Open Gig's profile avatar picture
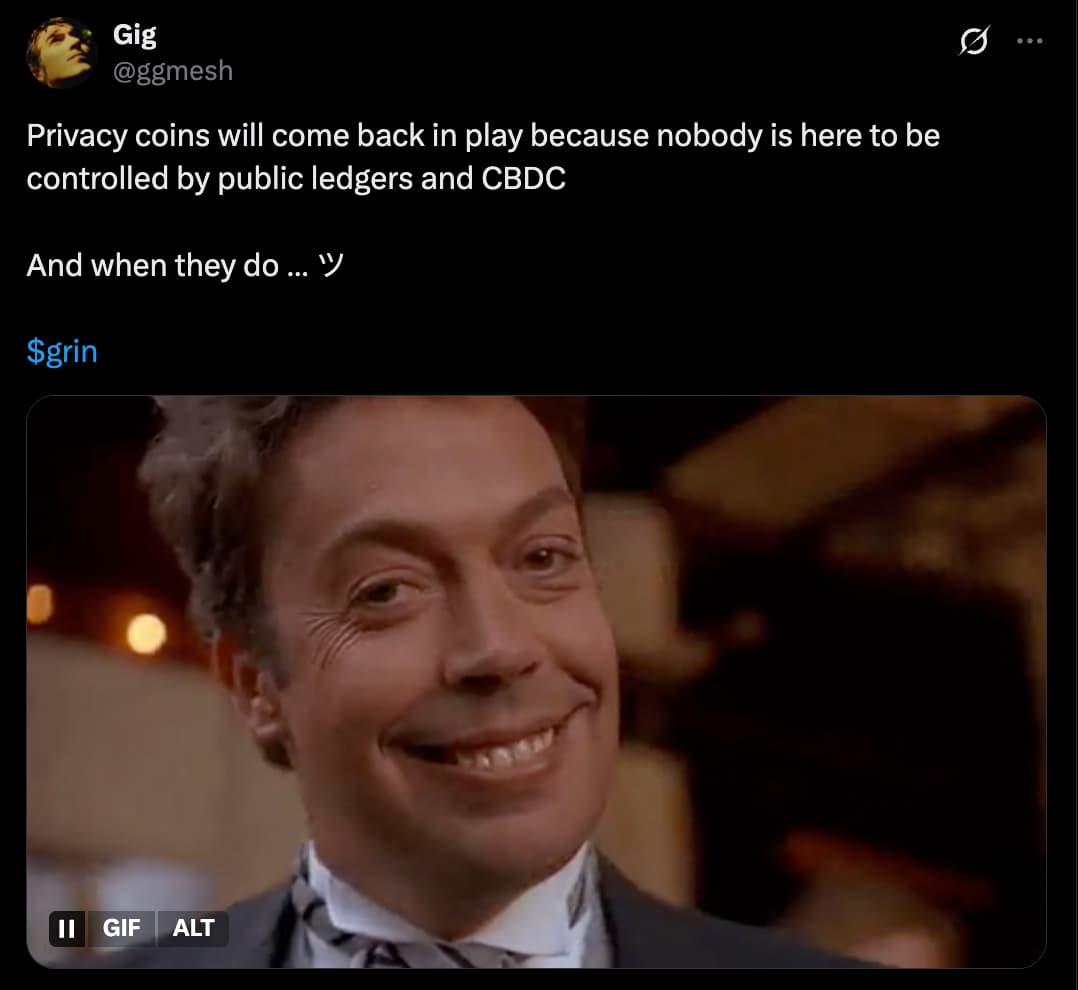 (60, 53)
